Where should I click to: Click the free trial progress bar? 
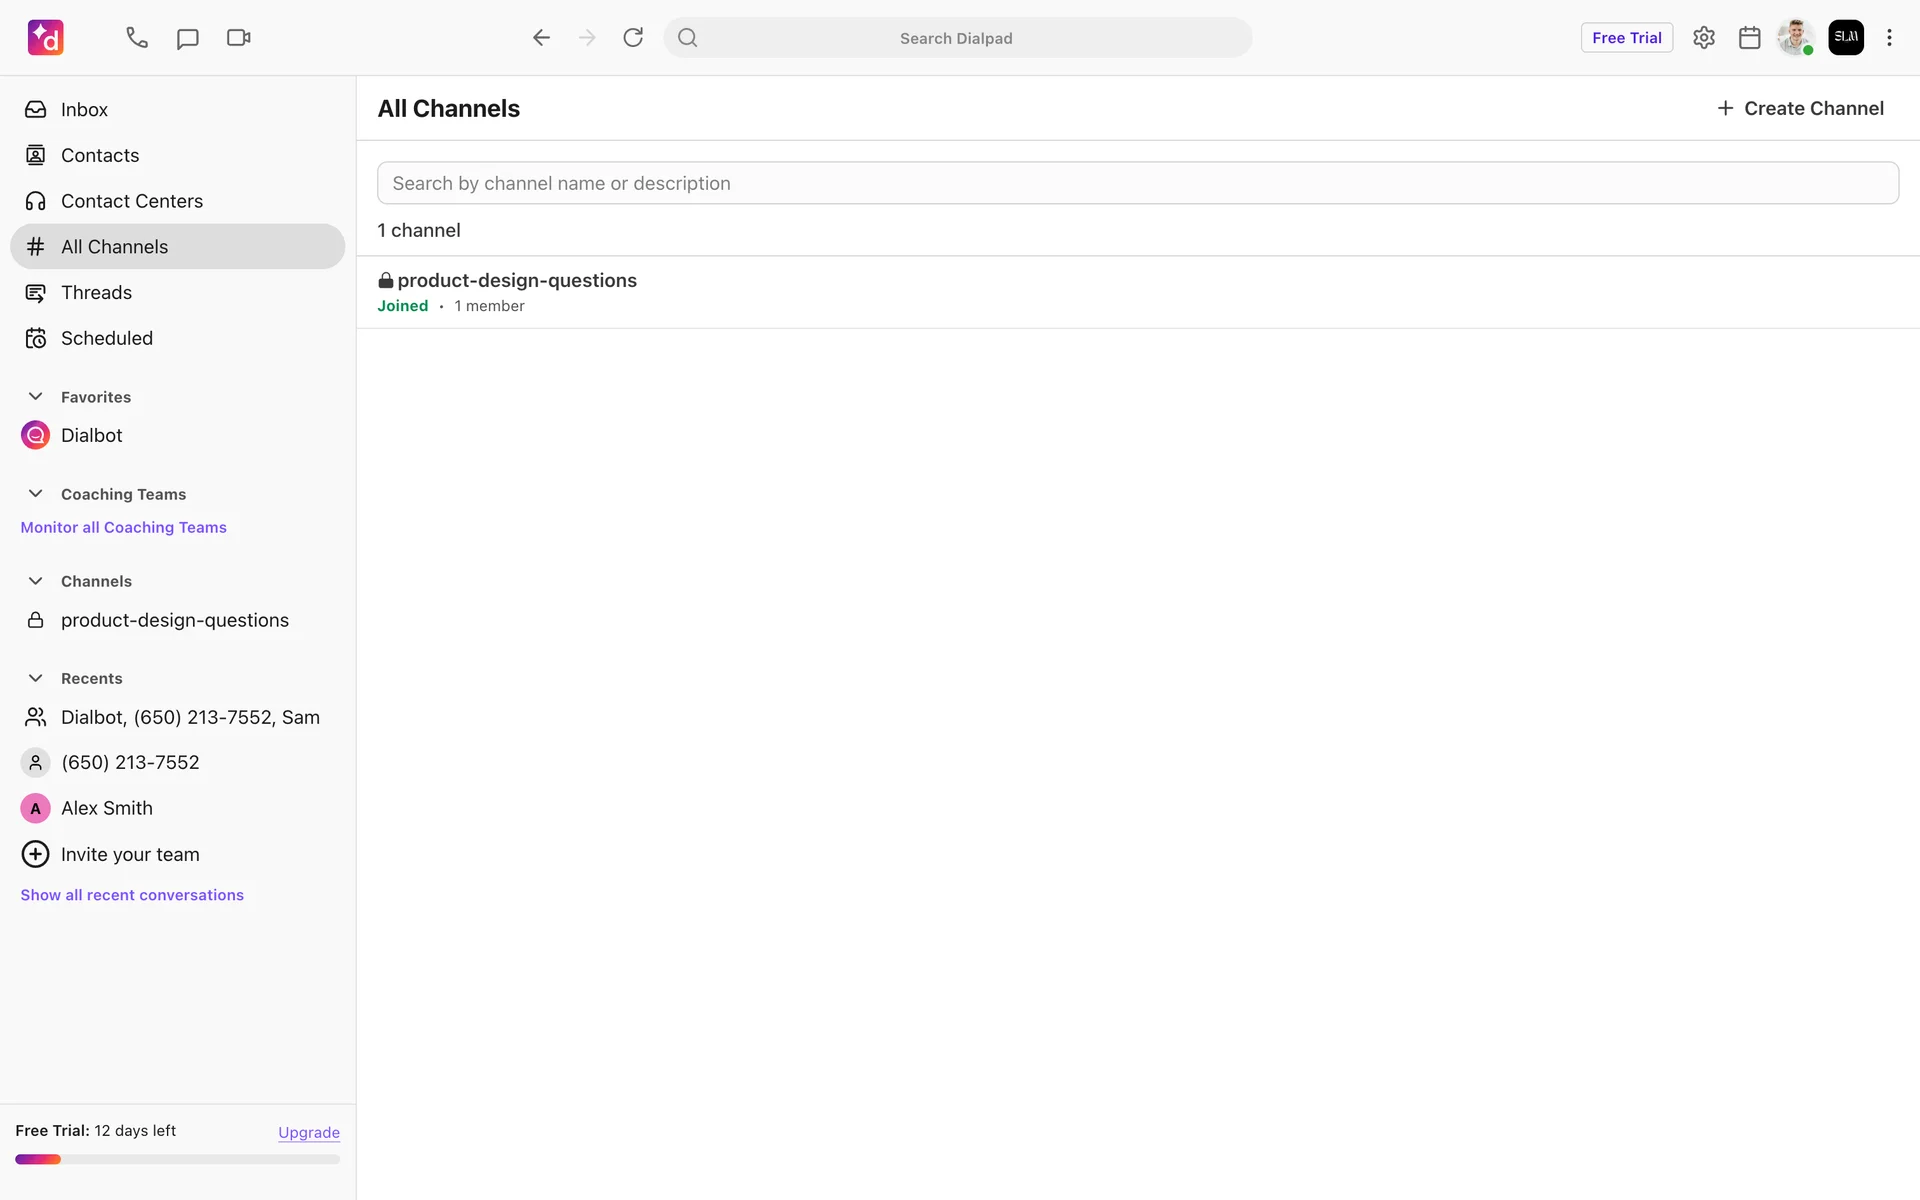click(x=177, y=1160)
